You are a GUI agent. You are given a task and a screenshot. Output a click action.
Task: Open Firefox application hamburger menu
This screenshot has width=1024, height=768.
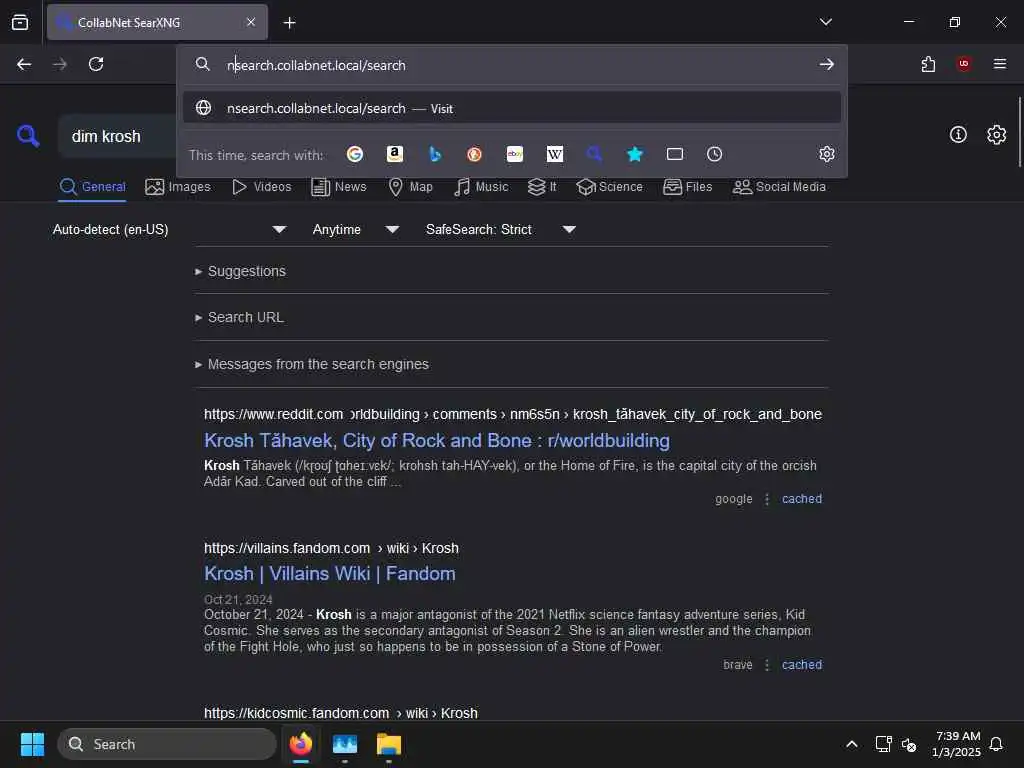coord(1000,64)
